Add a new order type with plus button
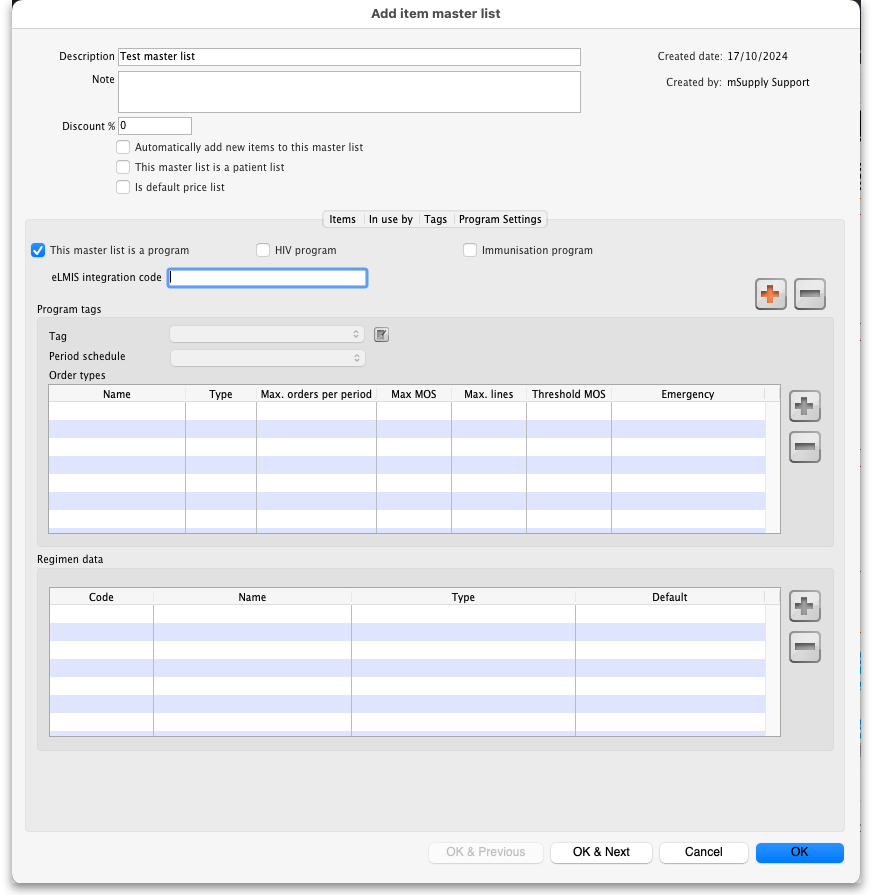This screenshot has height=895, width=873. click(x=805, y=406)
